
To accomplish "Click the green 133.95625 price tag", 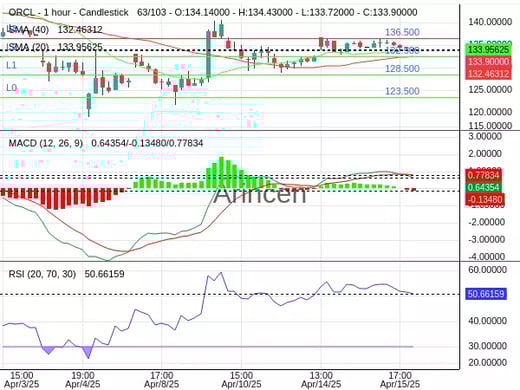I will (x=488, y=50).
